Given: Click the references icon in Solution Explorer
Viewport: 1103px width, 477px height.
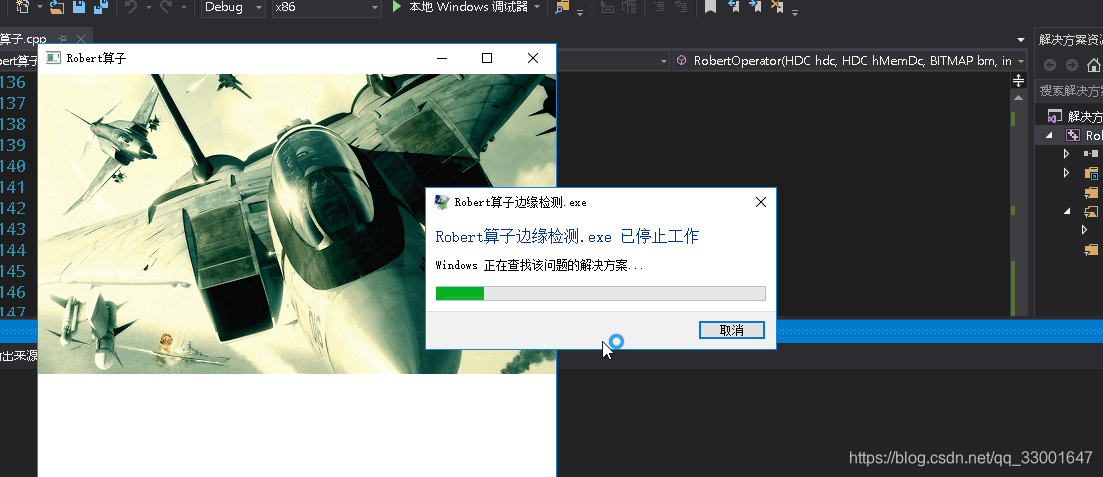Looking at the screenshot, I should pyautogui.click(x=1091, y=153).
